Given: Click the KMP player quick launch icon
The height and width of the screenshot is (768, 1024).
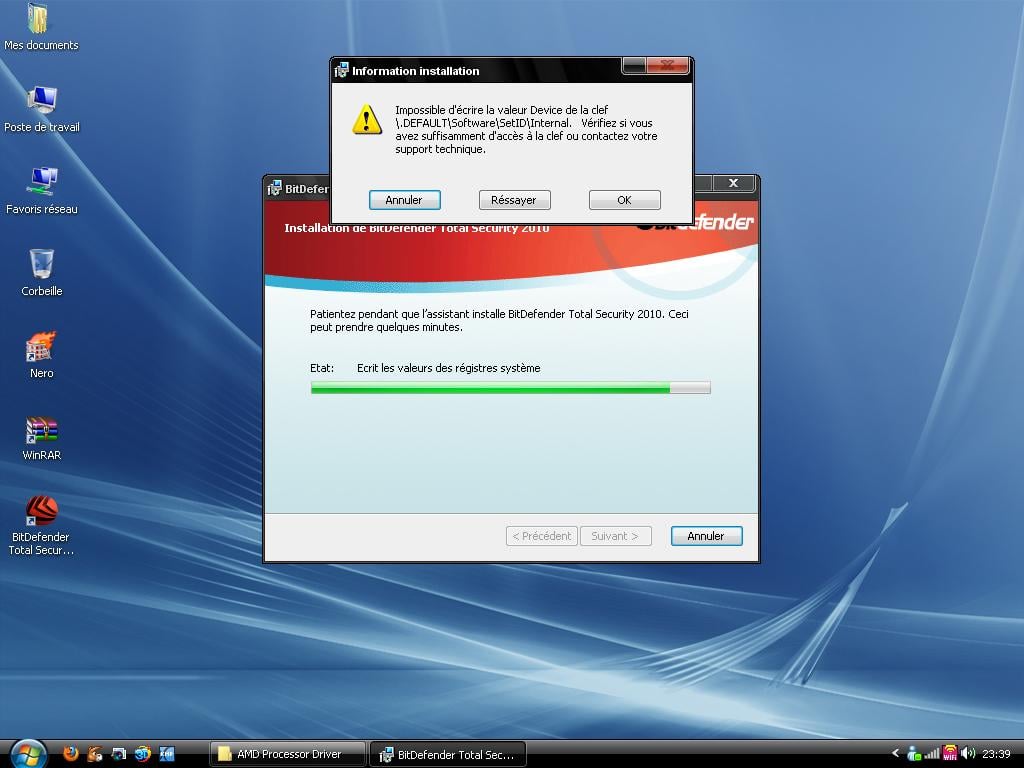Looking at the screenshot, I should point(167,754).
